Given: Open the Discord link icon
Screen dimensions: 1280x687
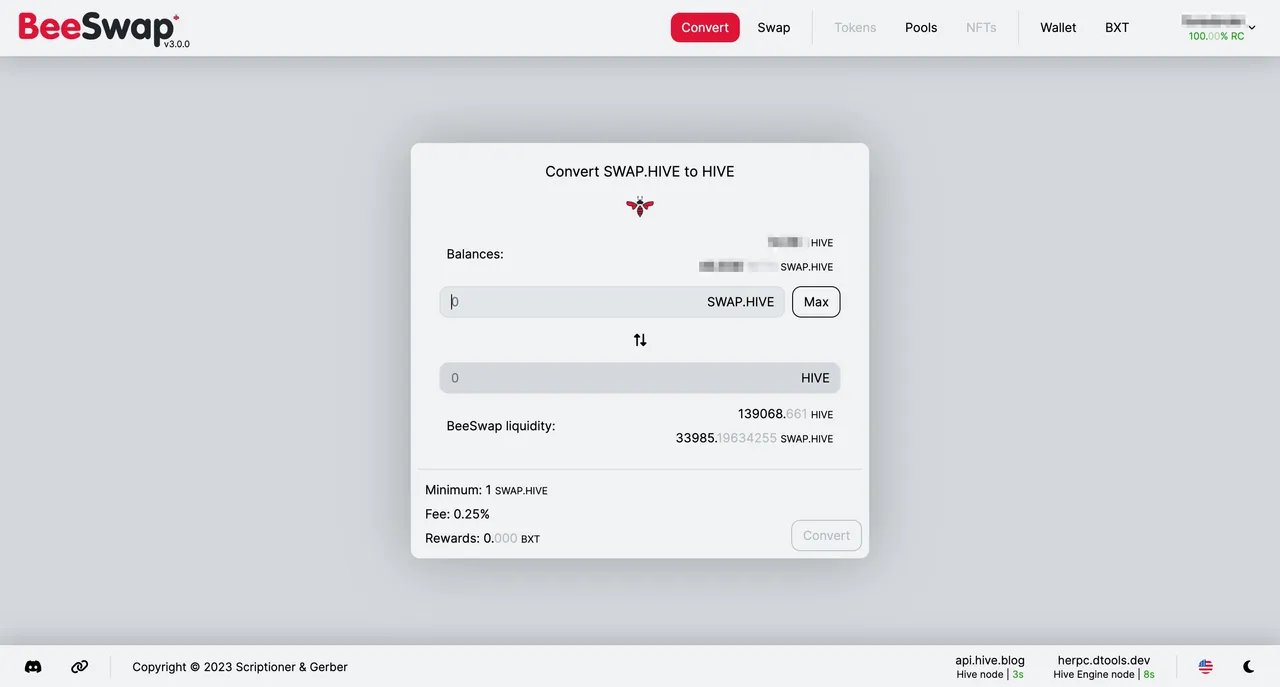Looking at the screenshot, I should (x=33, y=667).
